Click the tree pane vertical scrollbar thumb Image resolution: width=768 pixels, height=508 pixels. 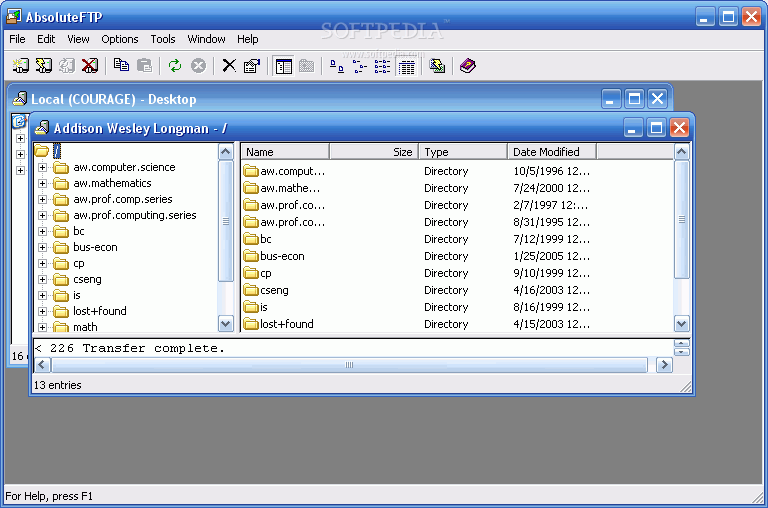226,221
